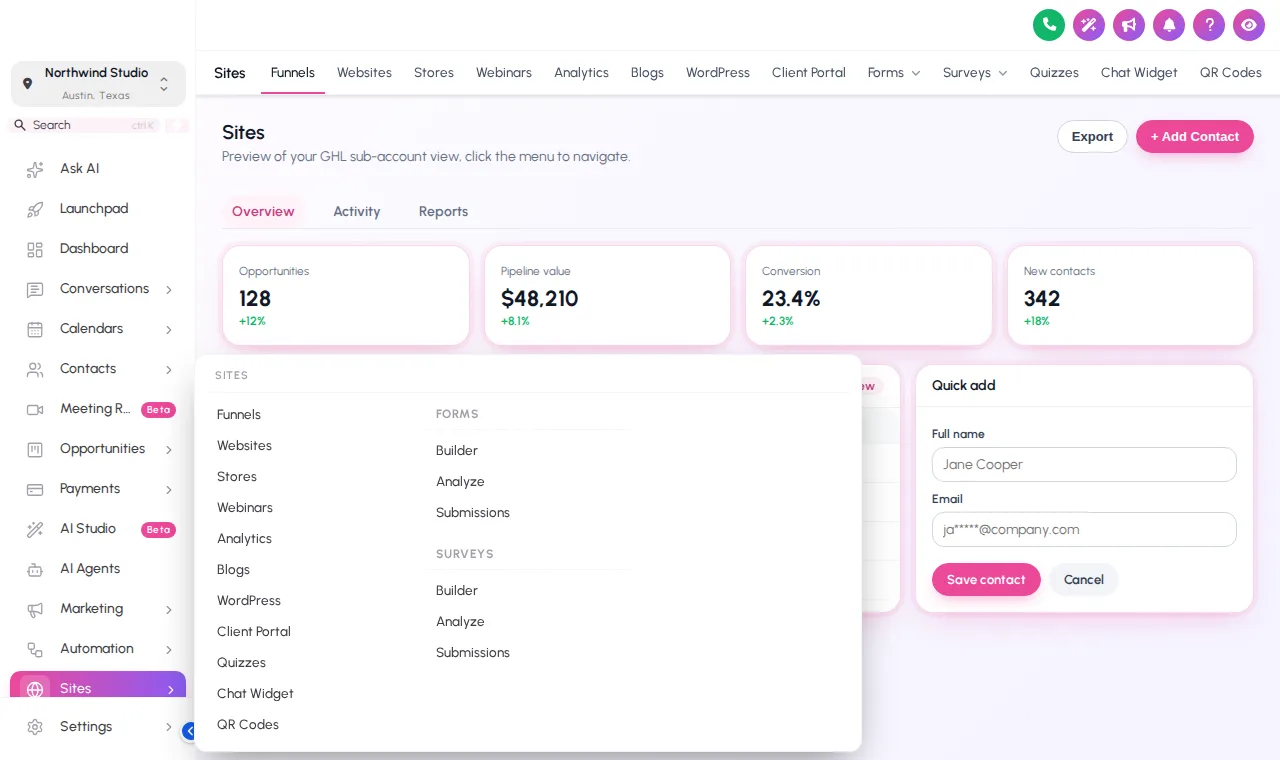
Task: Open Meeting Recorder camera icon item
Action: [35, 409]
